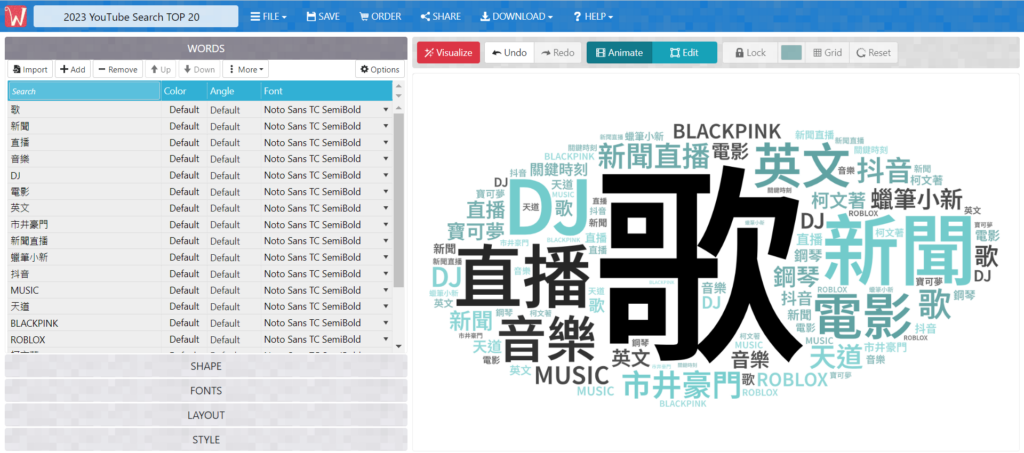Move word Down button

coord(199,70)
